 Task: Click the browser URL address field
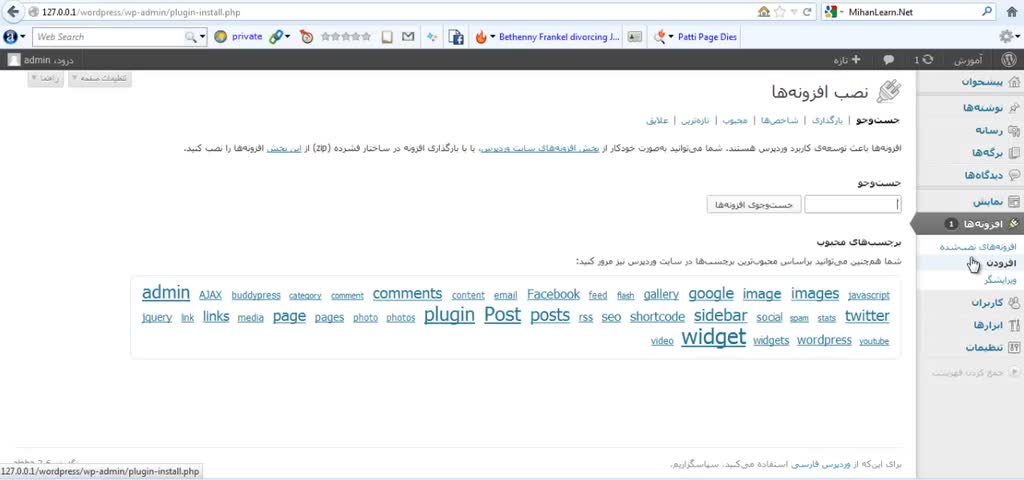(392, 12)
